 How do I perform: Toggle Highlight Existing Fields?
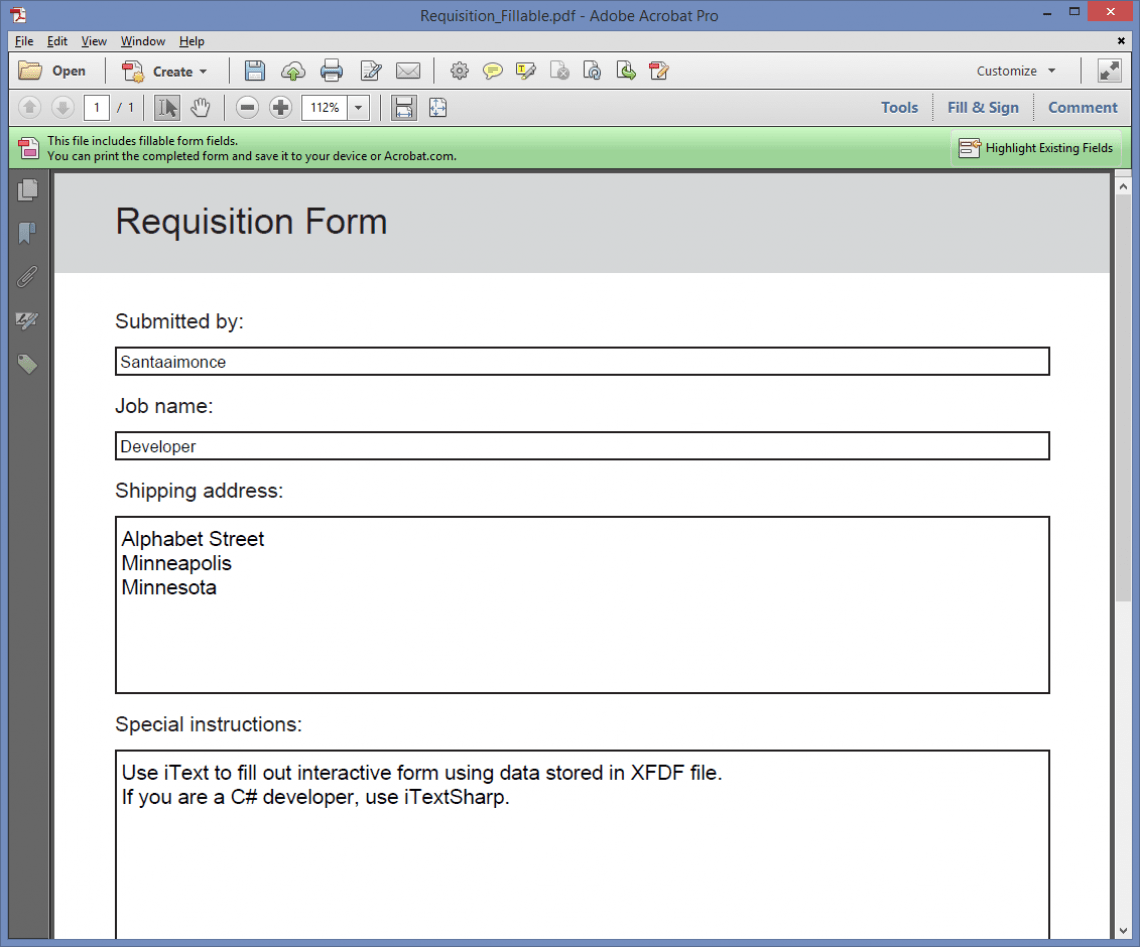pyautogui.click(x=1038, y=148)
